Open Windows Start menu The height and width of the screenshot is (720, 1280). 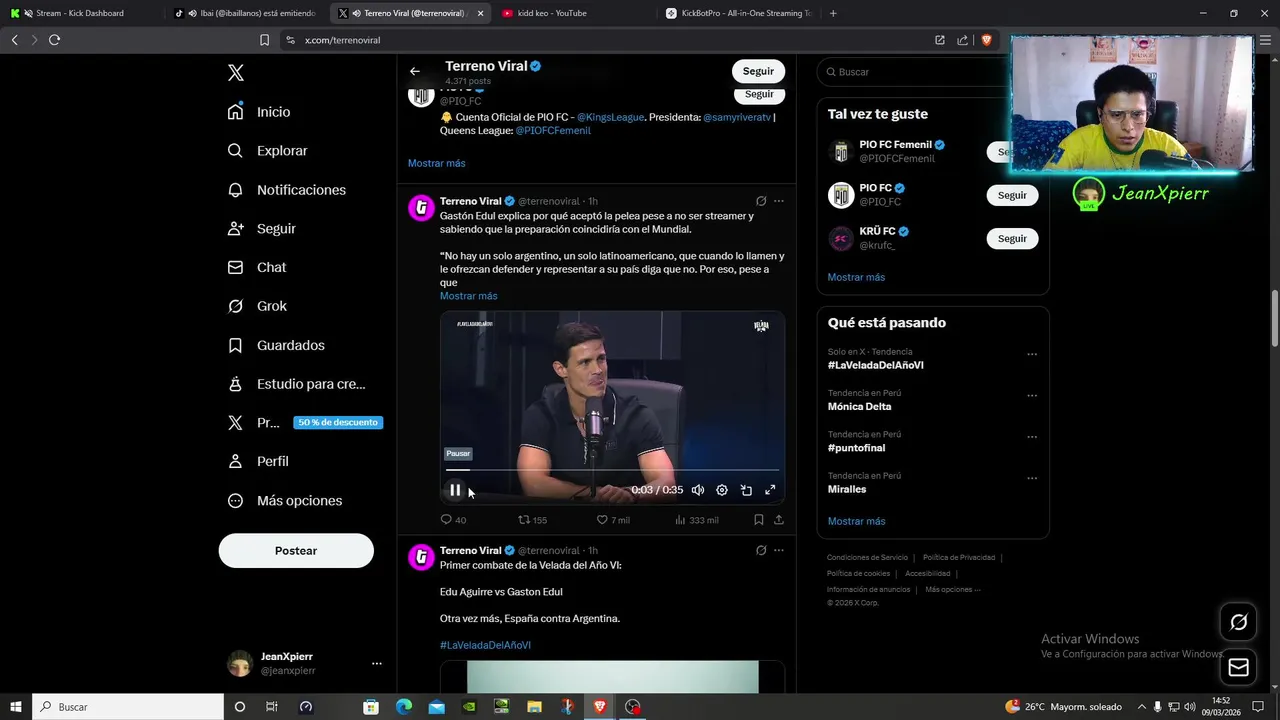16,706
